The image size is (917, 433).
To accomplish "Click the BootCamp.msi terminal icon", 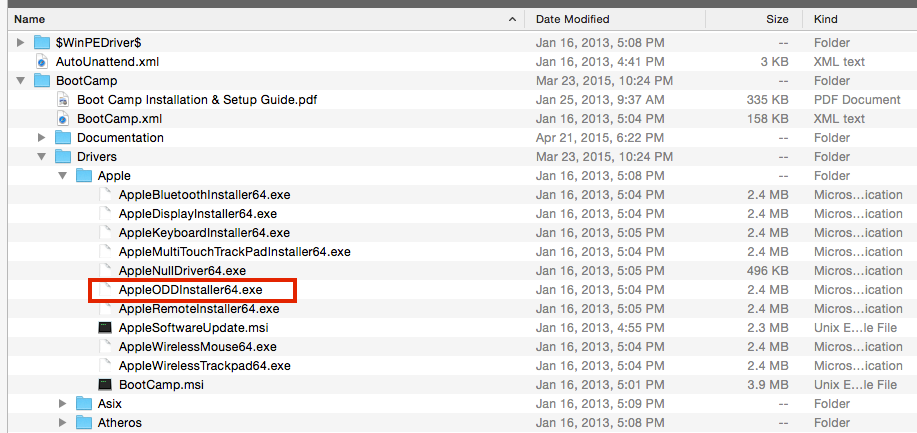I will point(105,384).
